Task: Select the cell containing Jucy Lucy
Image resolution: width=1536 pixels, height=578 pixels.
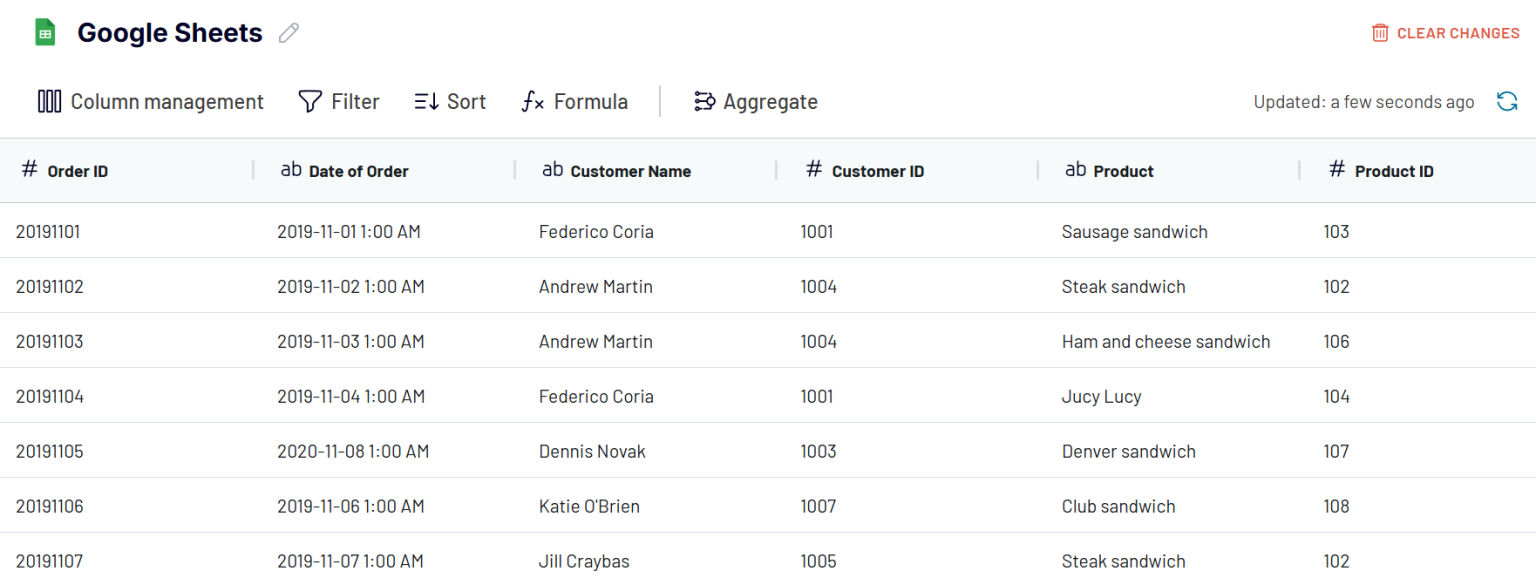Action: 1101,396
